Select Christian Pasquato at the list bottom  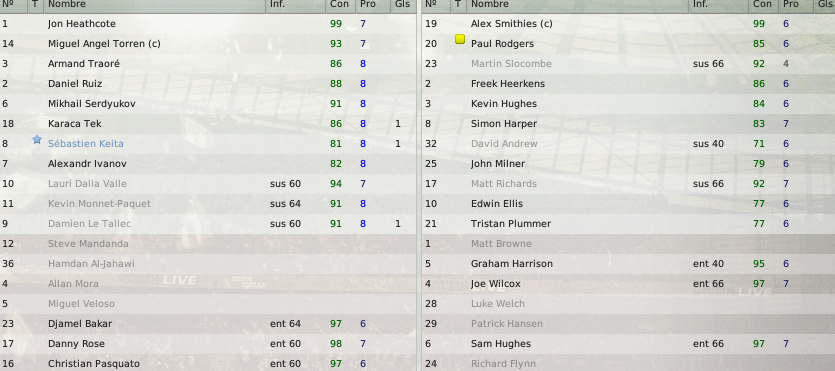pyautogui.click(x=208, y=364)
